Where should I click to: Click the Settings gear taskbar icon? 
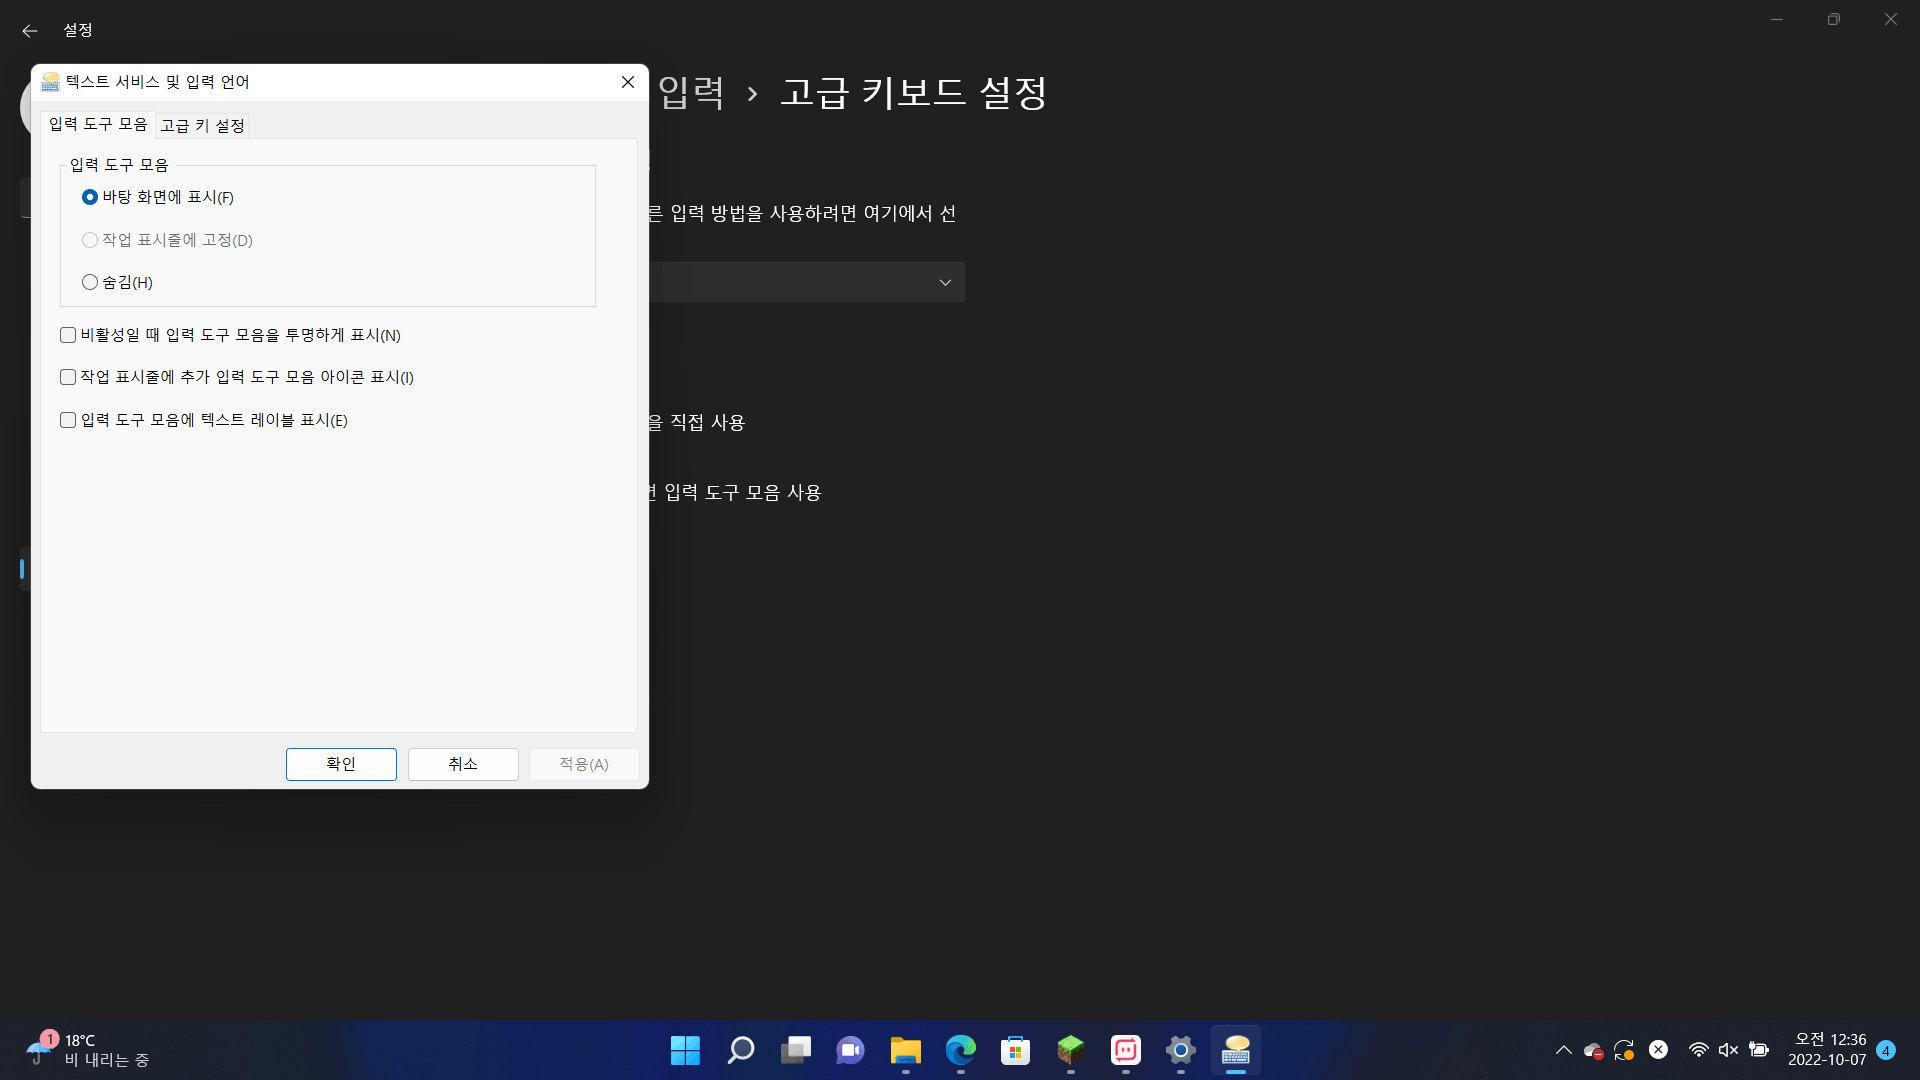point(1180,1050)
